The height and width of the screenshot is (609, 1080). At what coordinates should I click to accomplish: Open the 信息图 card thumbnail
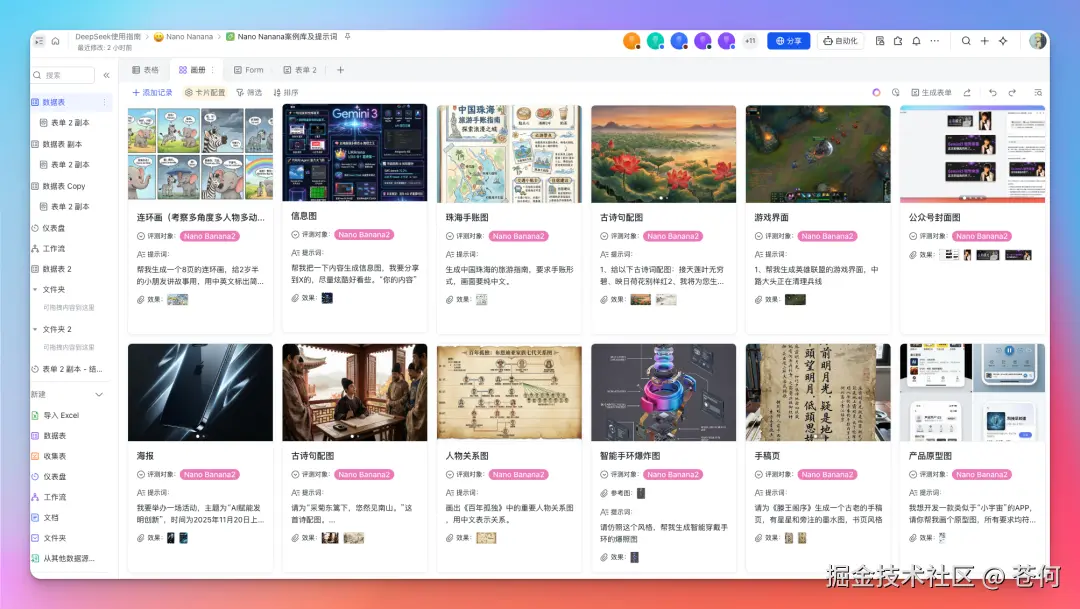click(x=354, y=155)
